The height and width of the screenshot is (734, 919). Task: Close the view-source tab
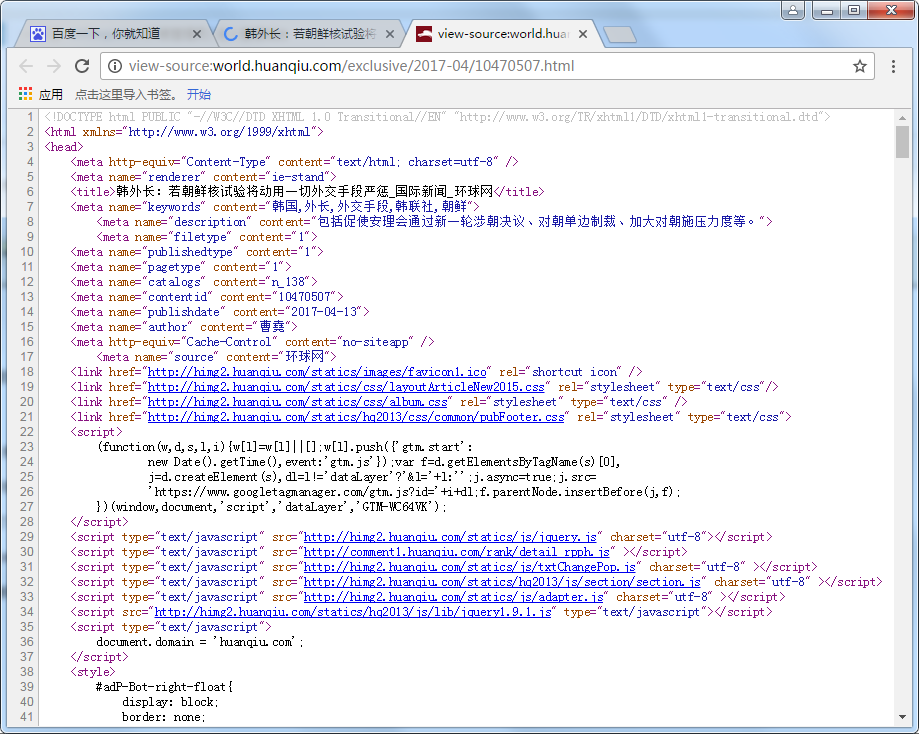point(582,34)
